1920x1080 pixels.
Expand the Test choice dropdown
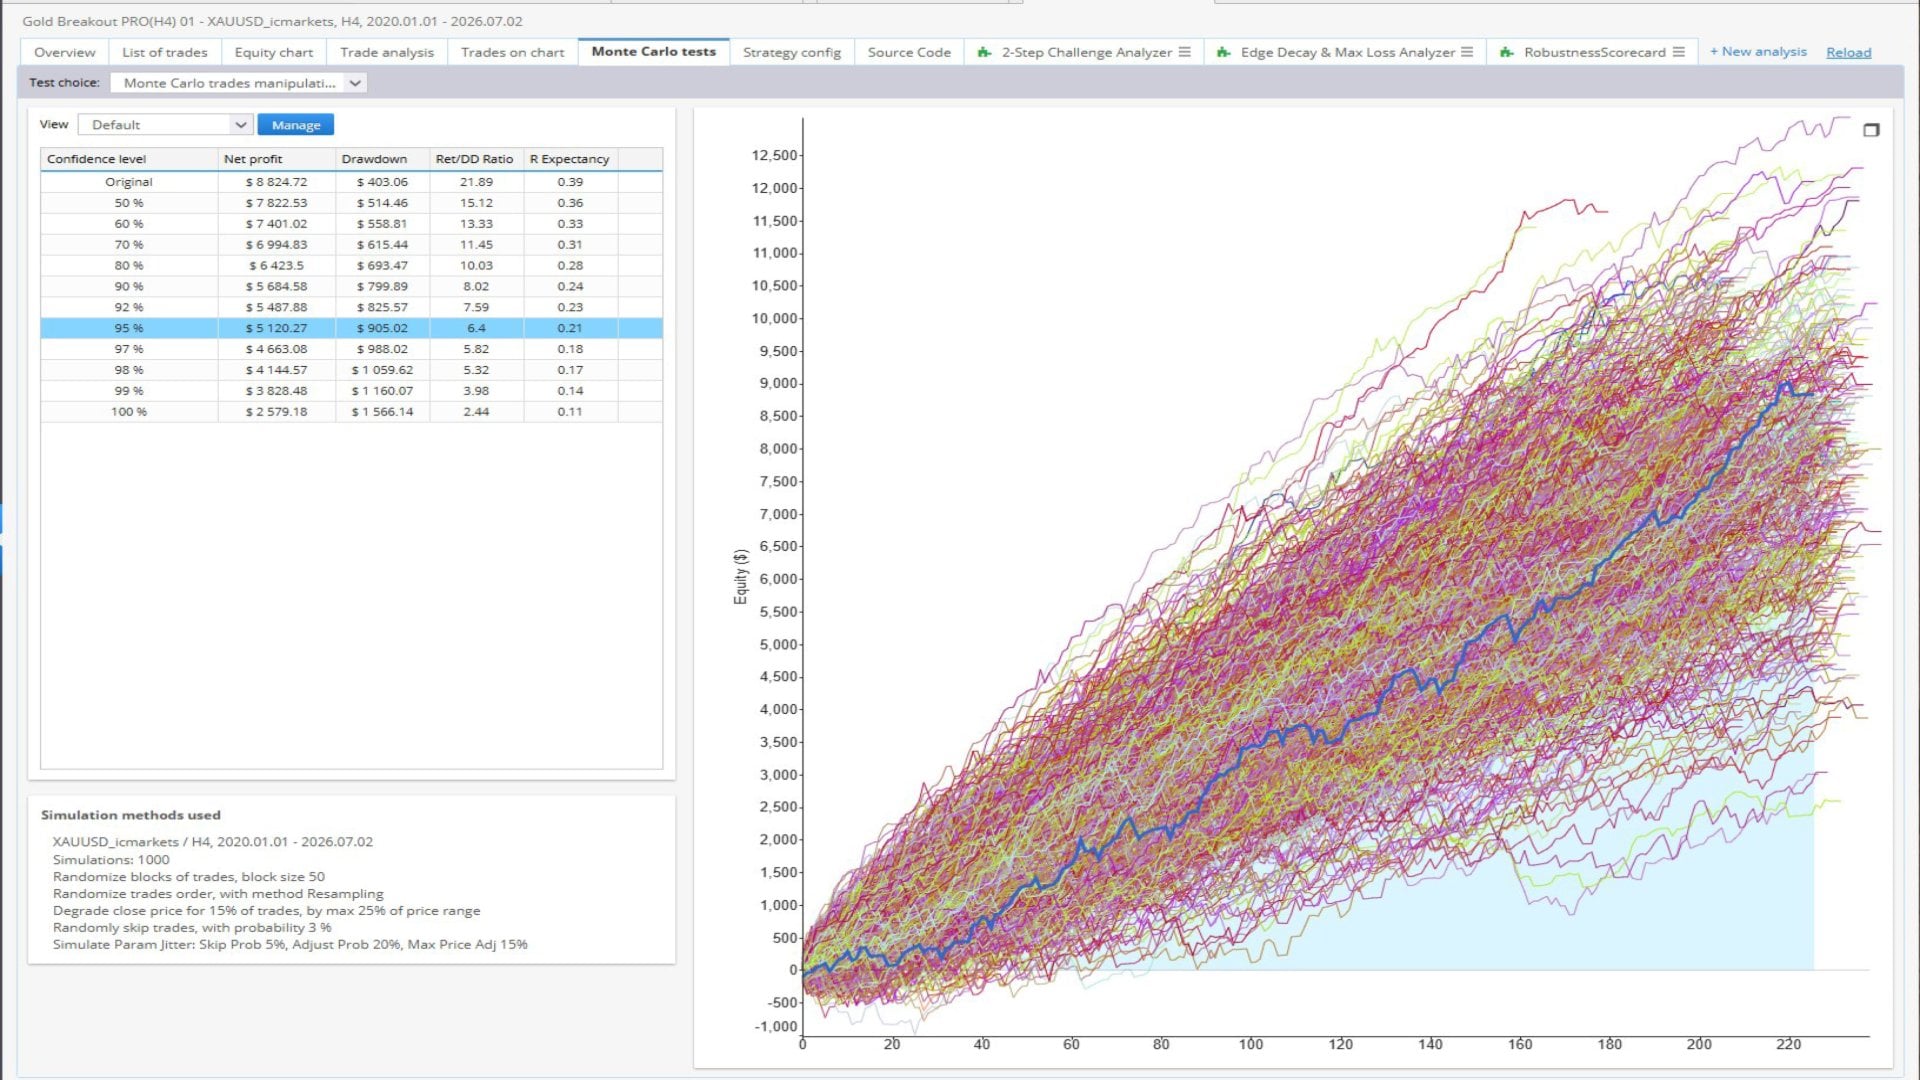[239, 83]
